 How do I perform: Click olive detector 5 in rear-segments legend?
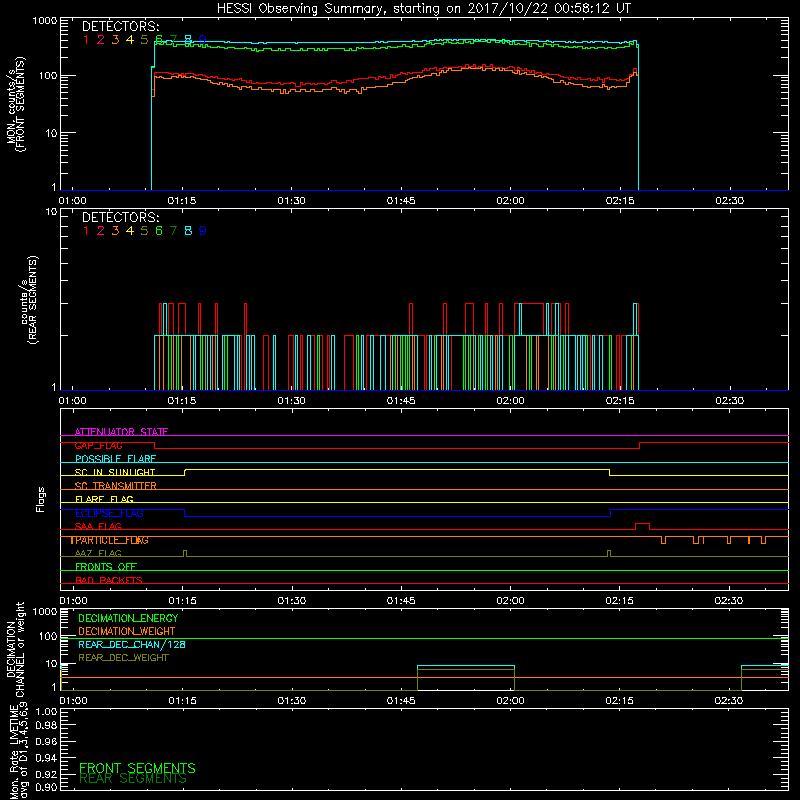pos(144,231)
